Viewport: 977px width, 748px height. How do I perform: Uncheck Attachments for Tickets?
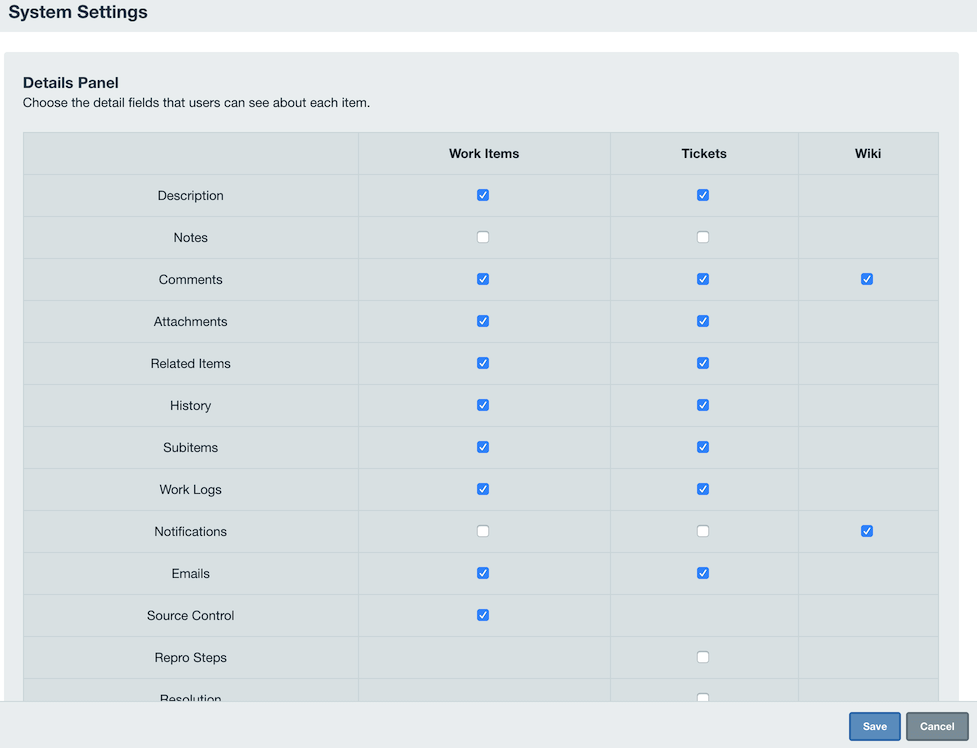click(x=703, y=321)
